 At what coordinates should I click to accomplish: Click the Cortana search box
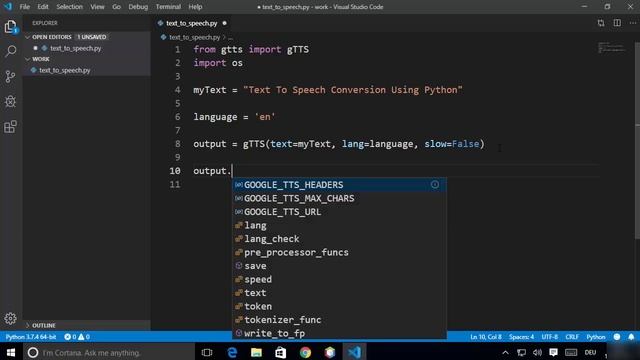coord(109,352)
